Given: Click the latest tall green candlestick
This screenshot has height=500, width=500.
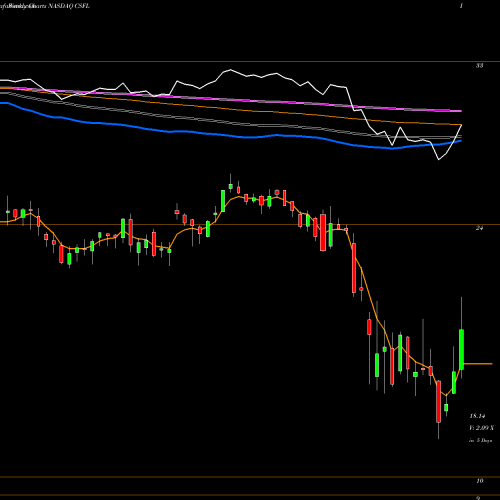Looking at the screenshot, I should tap(462, 349).
